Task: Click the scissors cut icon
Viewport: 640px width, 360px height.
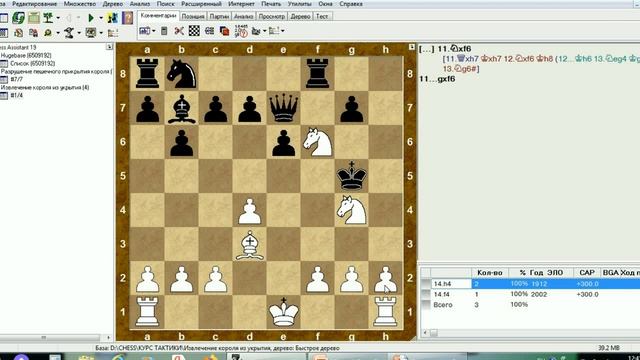Action: (x=179, y=31)
